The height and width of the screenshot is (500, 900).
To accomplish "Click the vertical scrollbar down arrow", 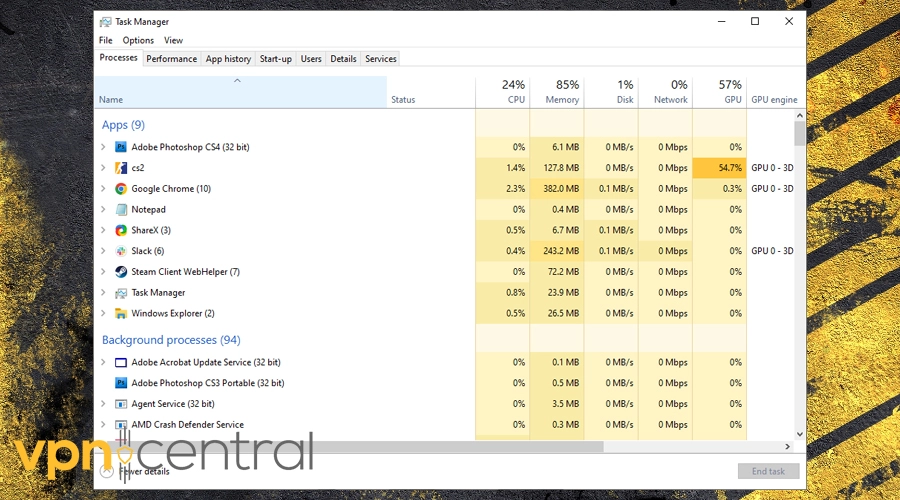I will [x=800, y=435].
